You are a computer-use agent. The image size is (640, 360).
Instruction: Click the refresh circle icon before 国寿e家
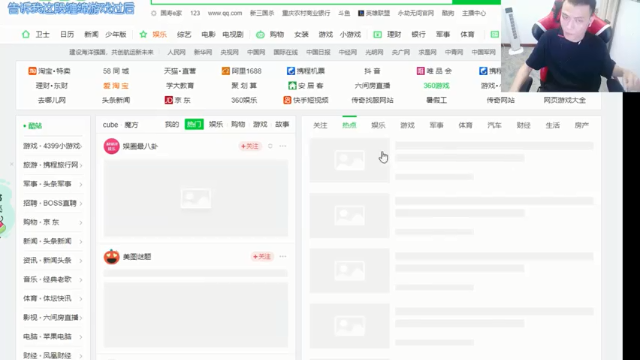[x=154, y=13]
